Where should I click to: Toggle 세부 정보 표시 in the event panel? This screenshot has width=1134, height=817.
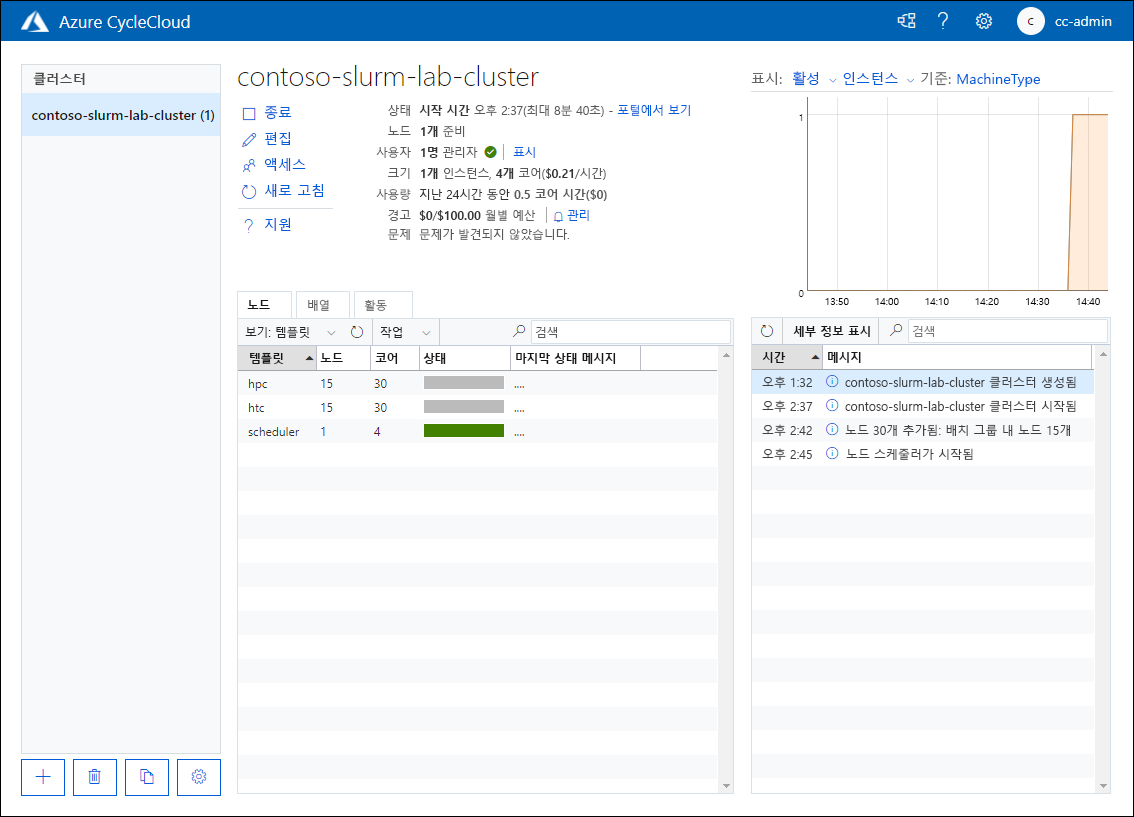click(830, 331)
